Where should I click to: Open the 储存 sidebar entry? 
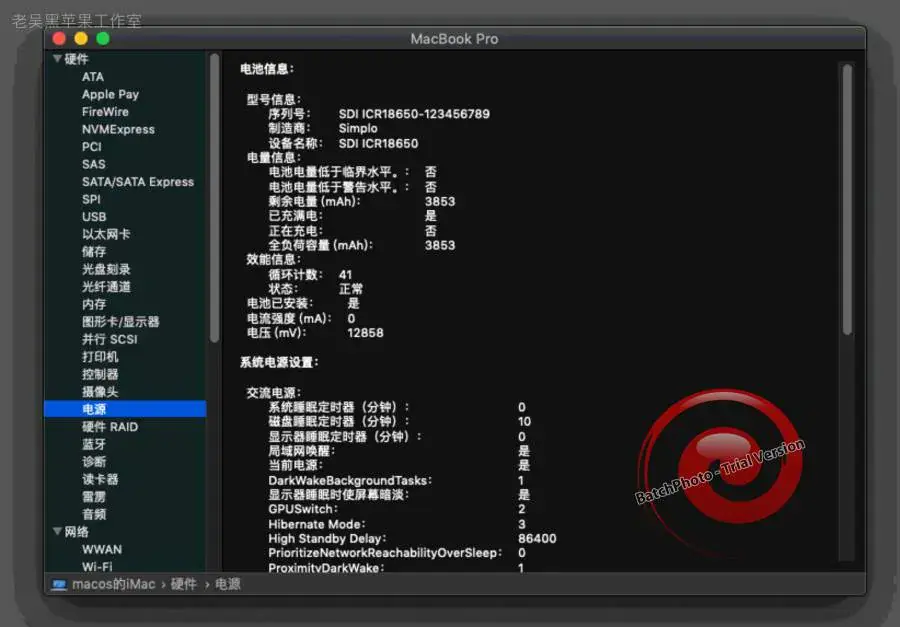tap(94, 251)
